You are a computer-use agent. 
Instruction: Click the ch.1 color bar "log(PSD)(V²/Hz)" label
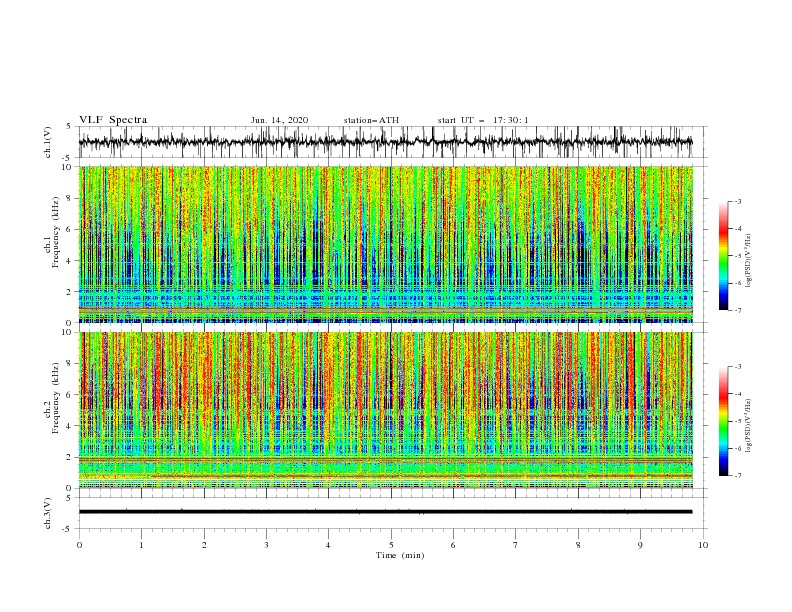[749, 261]
